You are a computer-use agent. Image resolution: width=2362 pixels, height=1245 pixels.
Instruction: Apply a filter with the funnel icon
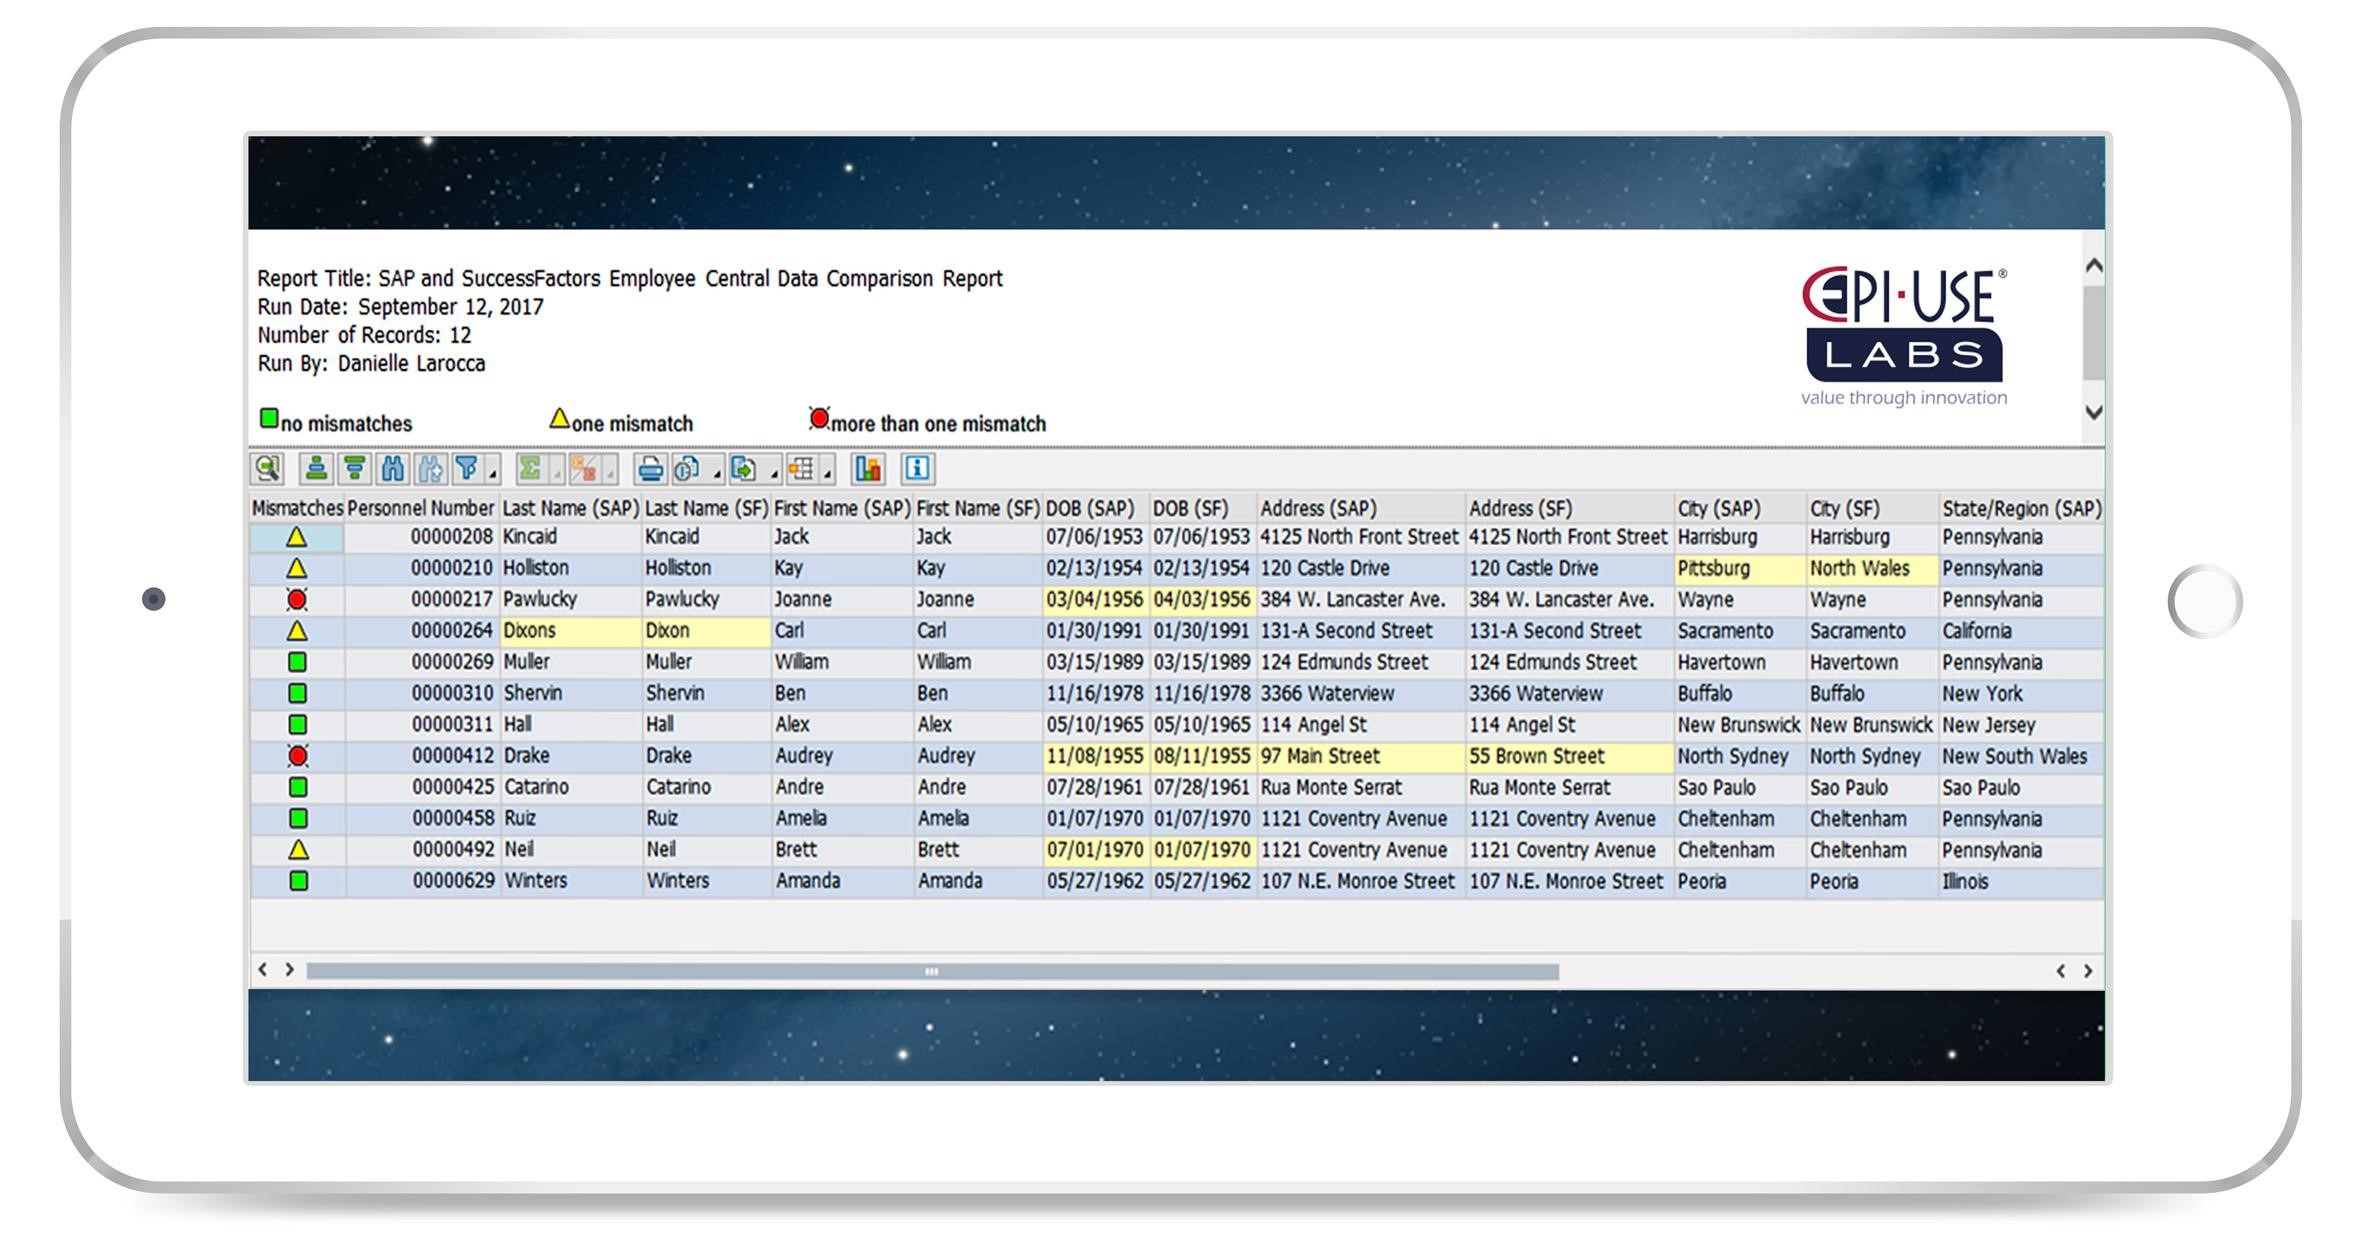pos(466,468)
